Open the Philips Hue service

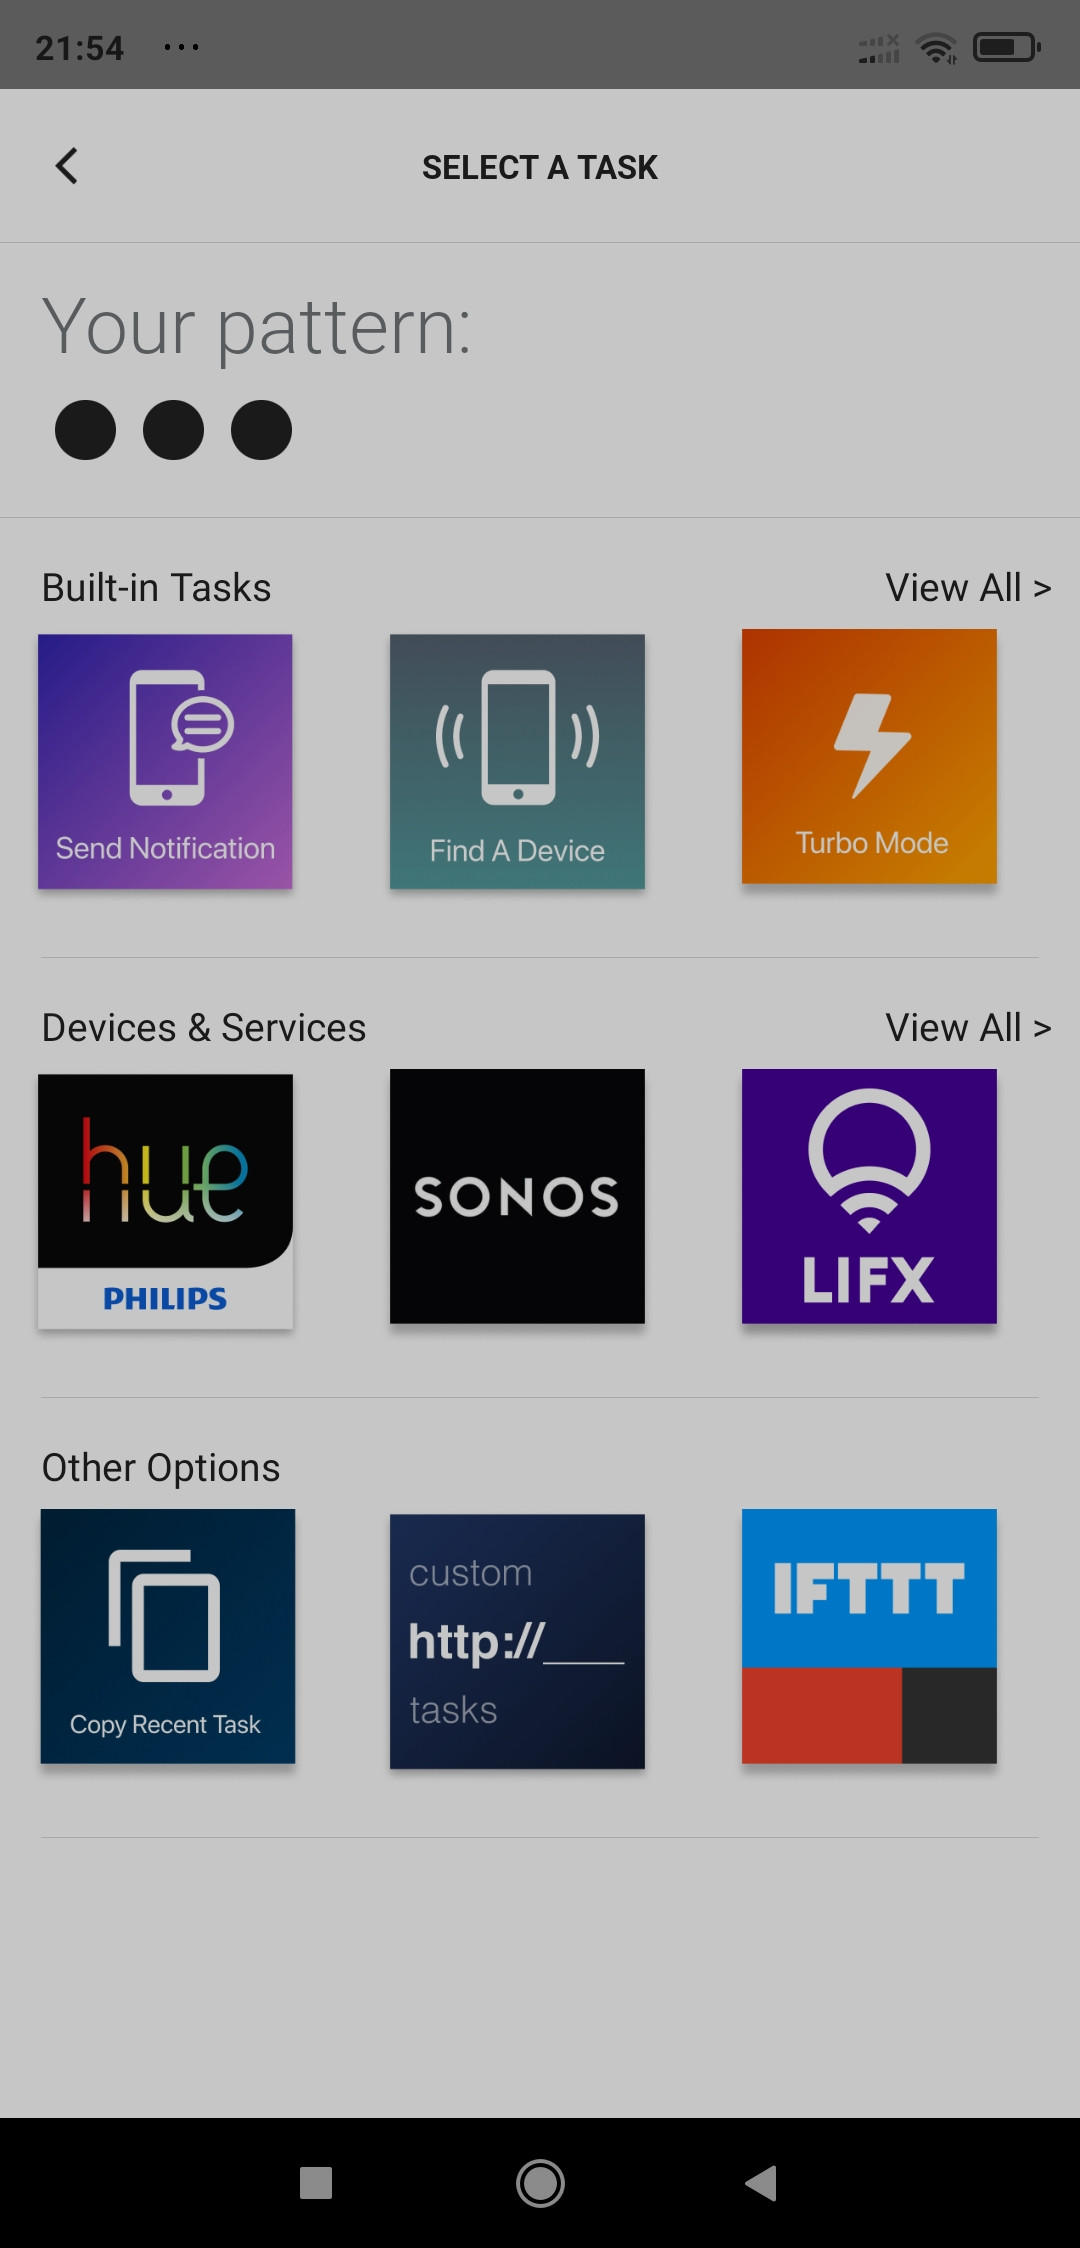click(165, 1201)
